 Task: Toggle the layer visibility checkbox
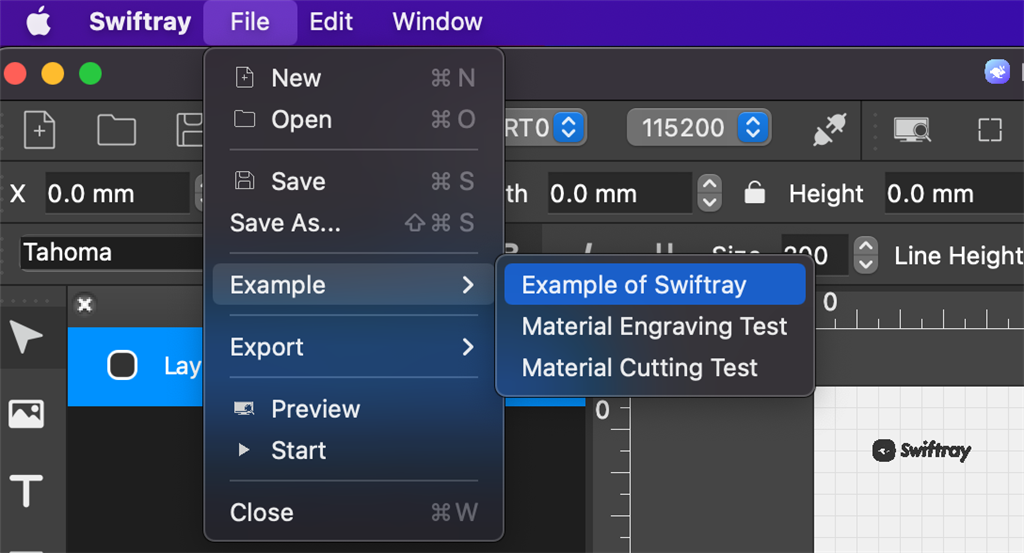pyautogui.click(x=122, y=366)
